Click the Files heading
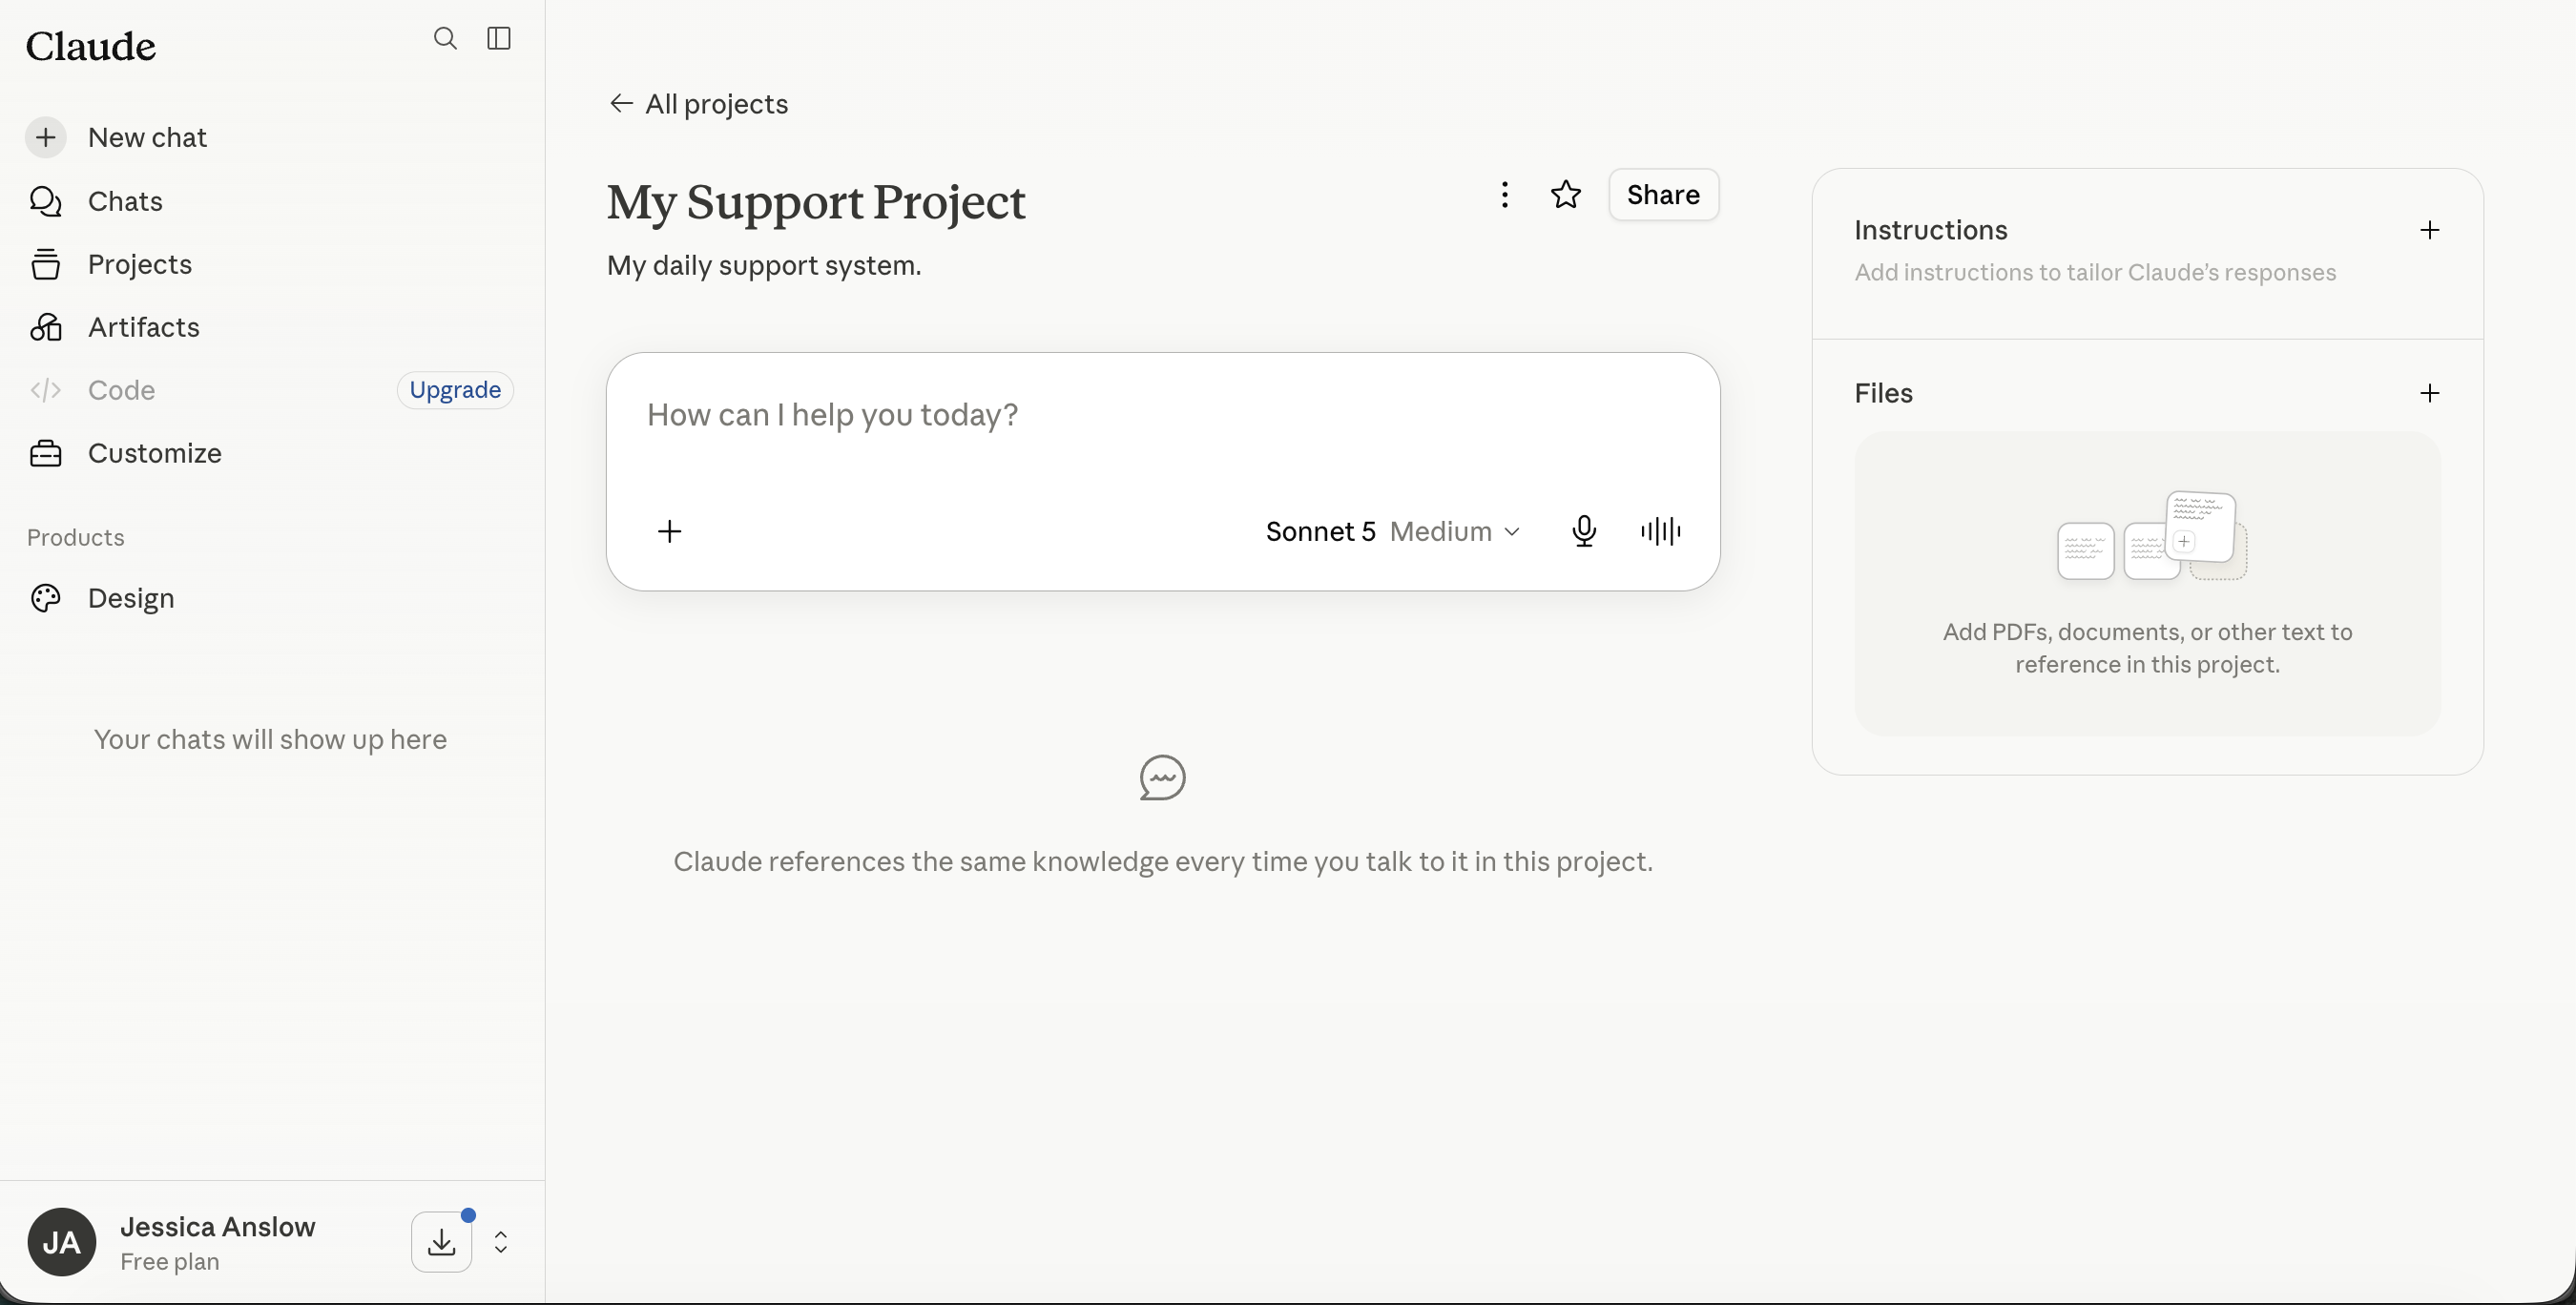Screen dimensions: 2576x1305 point(1883,393)
